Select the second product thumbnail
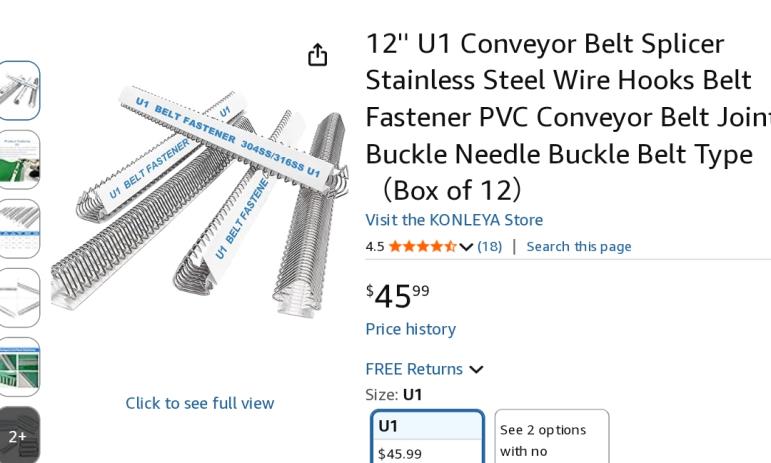771x463 pixels. click(x=19, y=159)
